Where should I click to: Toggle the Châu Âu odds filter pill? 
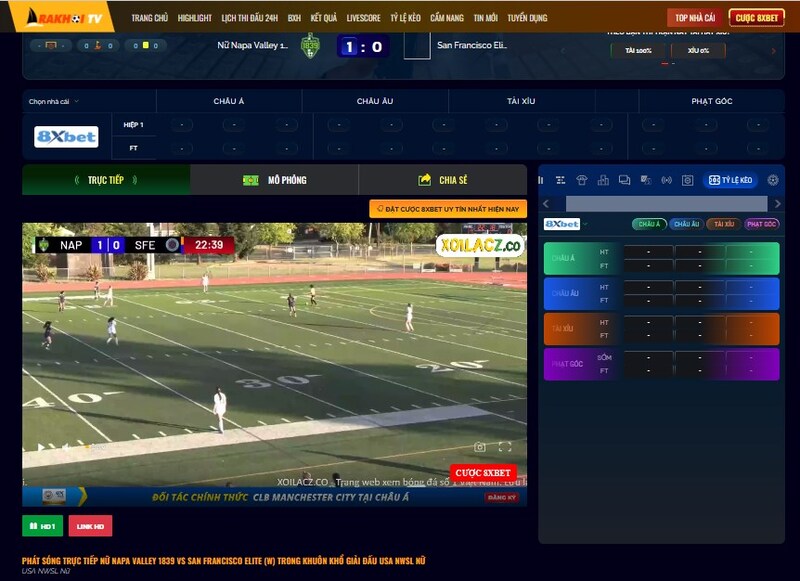click(x=686, y=224)
